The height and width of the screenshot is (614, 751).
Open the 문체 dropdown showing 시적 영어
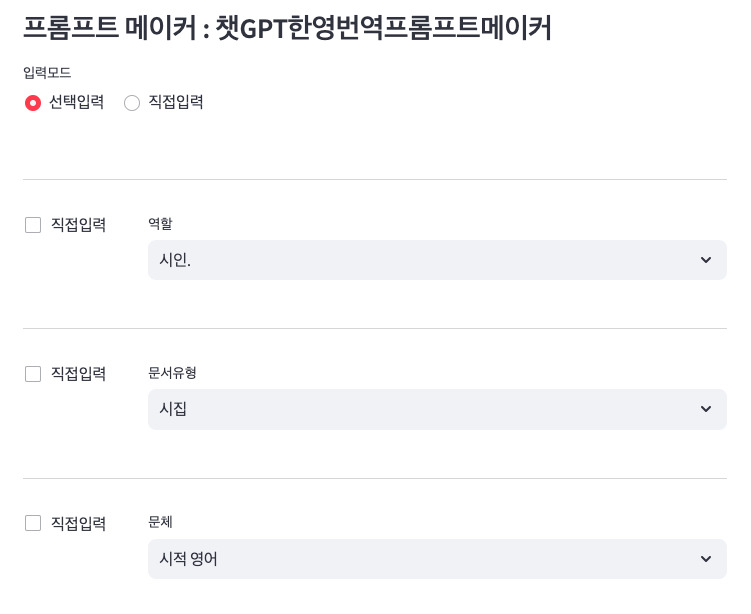pos(420,559)
